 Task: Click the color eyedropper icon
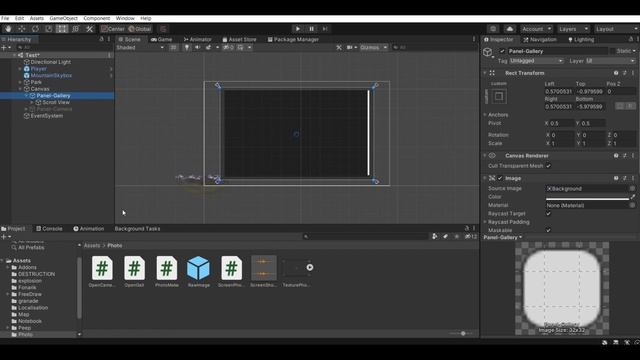click(633, 197)
